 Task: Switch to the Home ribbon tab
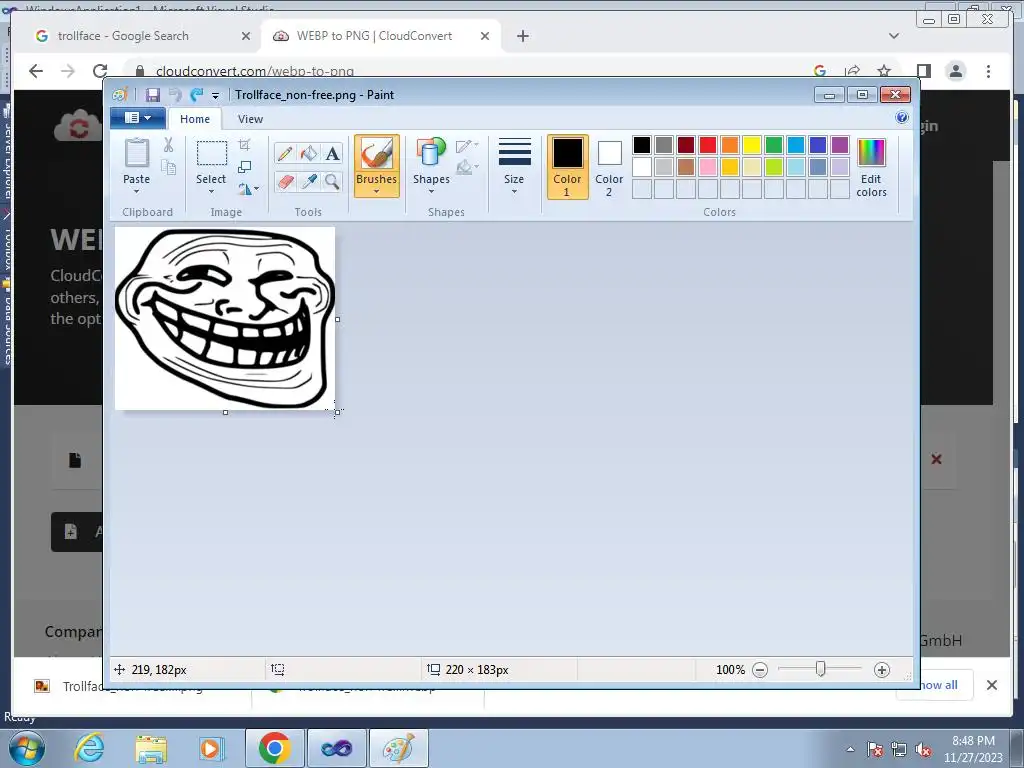[x=195, y=119]
